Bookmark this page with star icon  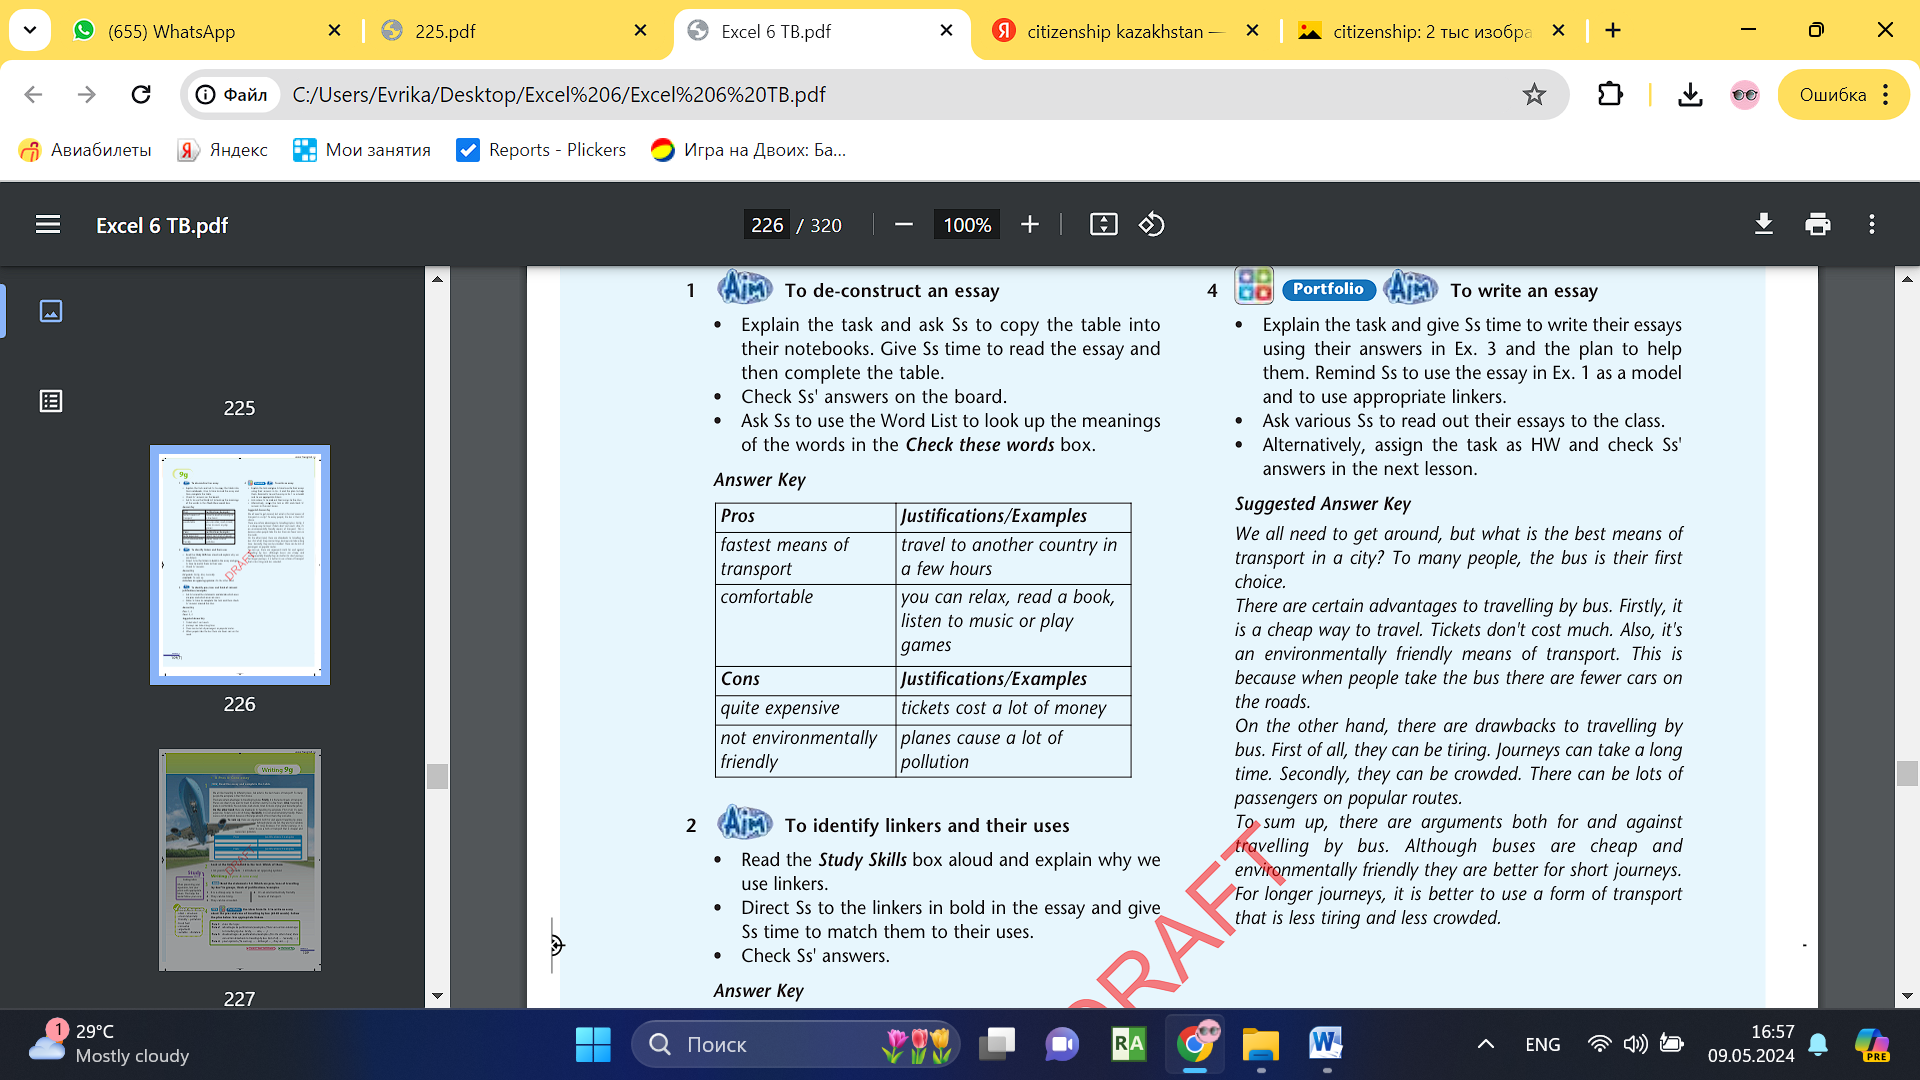point(1534,95)
